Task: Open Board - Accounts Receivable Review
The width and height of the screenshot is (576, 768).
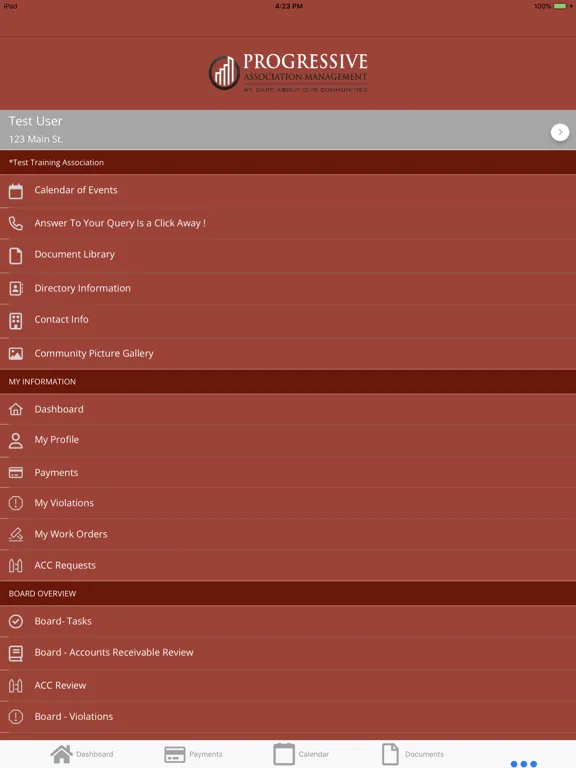Action: [x=288, y=653]
